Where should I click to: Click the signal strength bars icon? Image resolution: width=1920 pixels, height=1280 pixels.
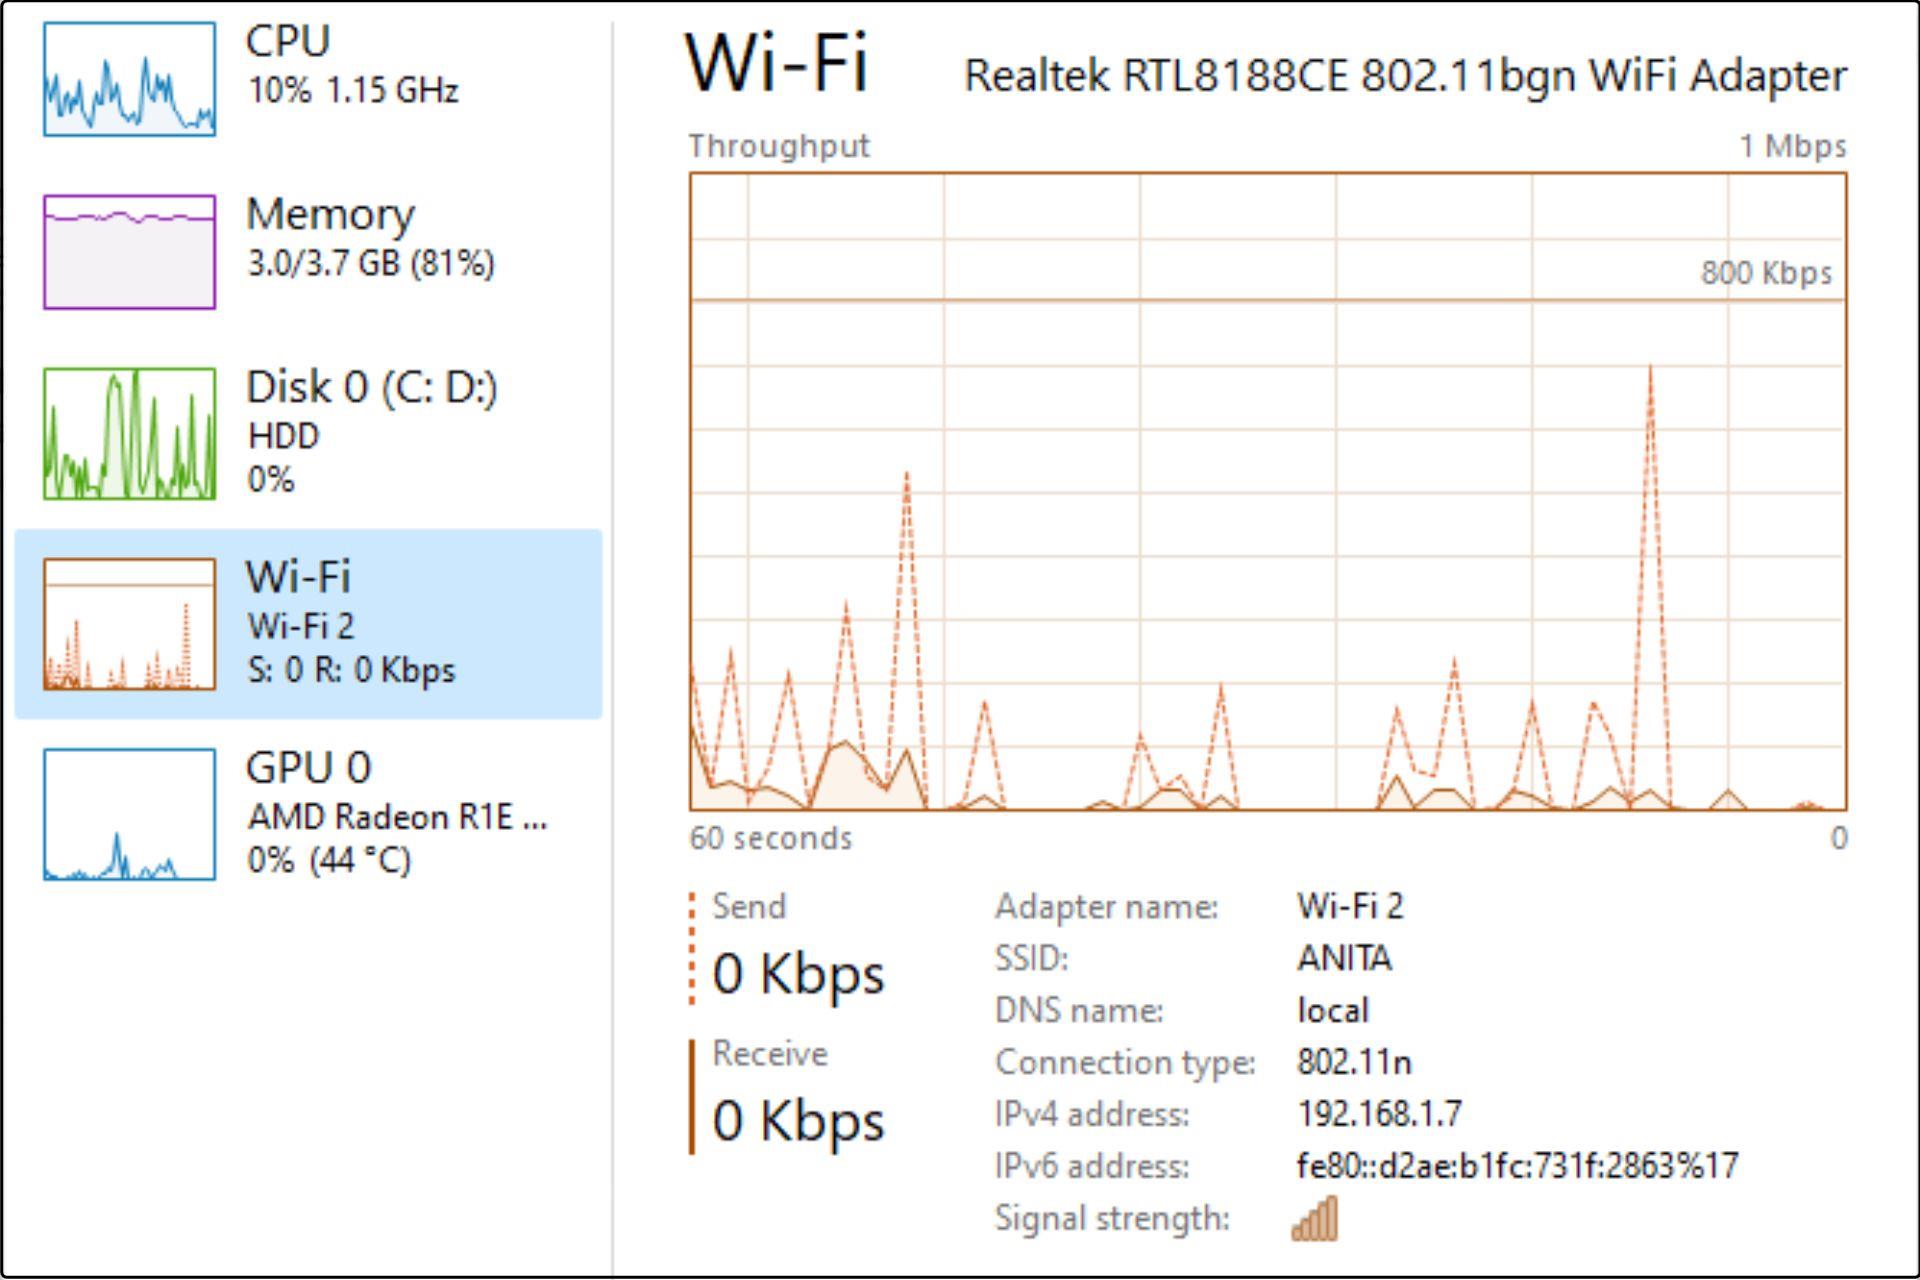[1314, 1219]
